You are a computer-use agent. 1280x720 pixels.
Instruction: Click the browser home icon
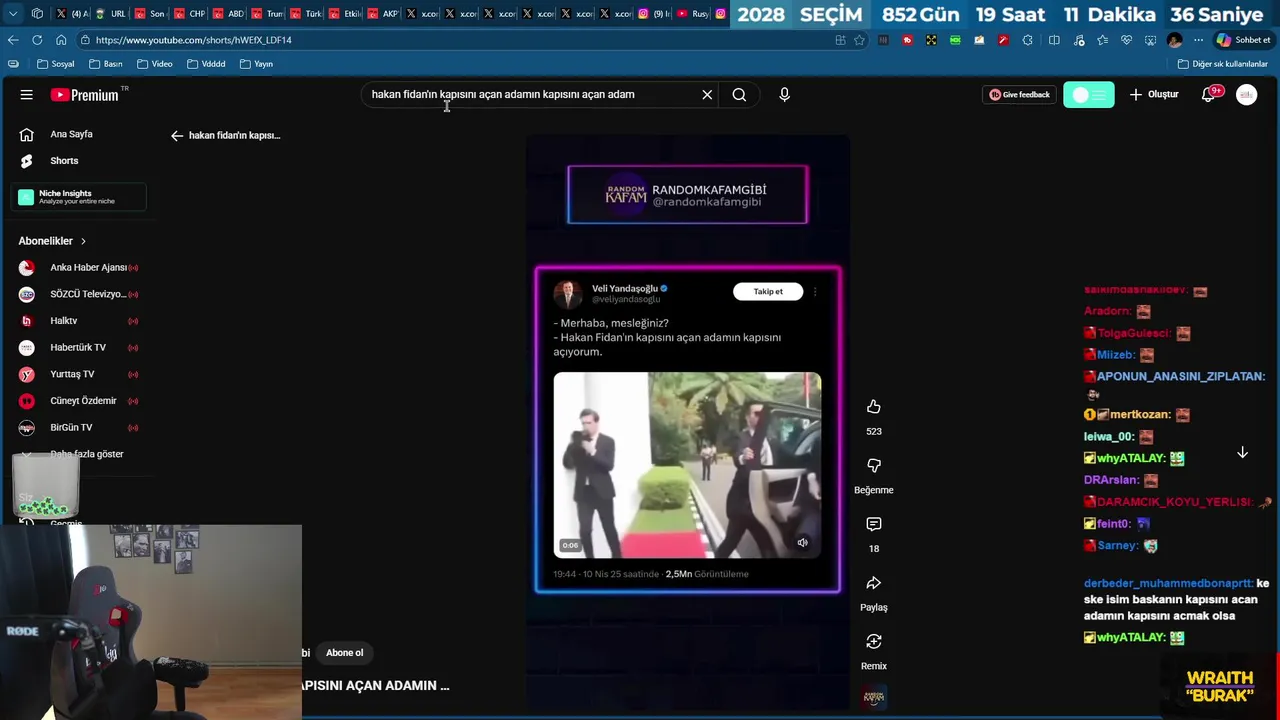coord(61,40)
